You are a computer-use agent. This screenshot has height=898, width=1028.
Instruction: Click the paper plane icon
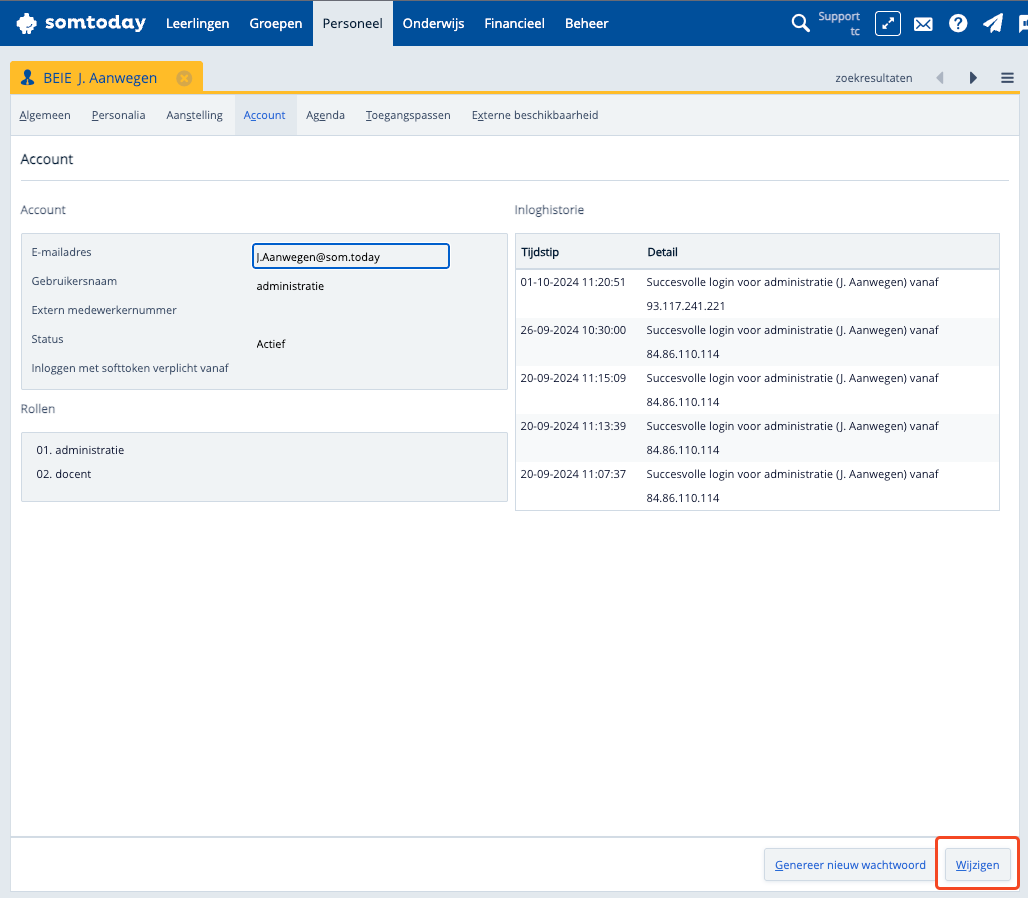point(992,23)
